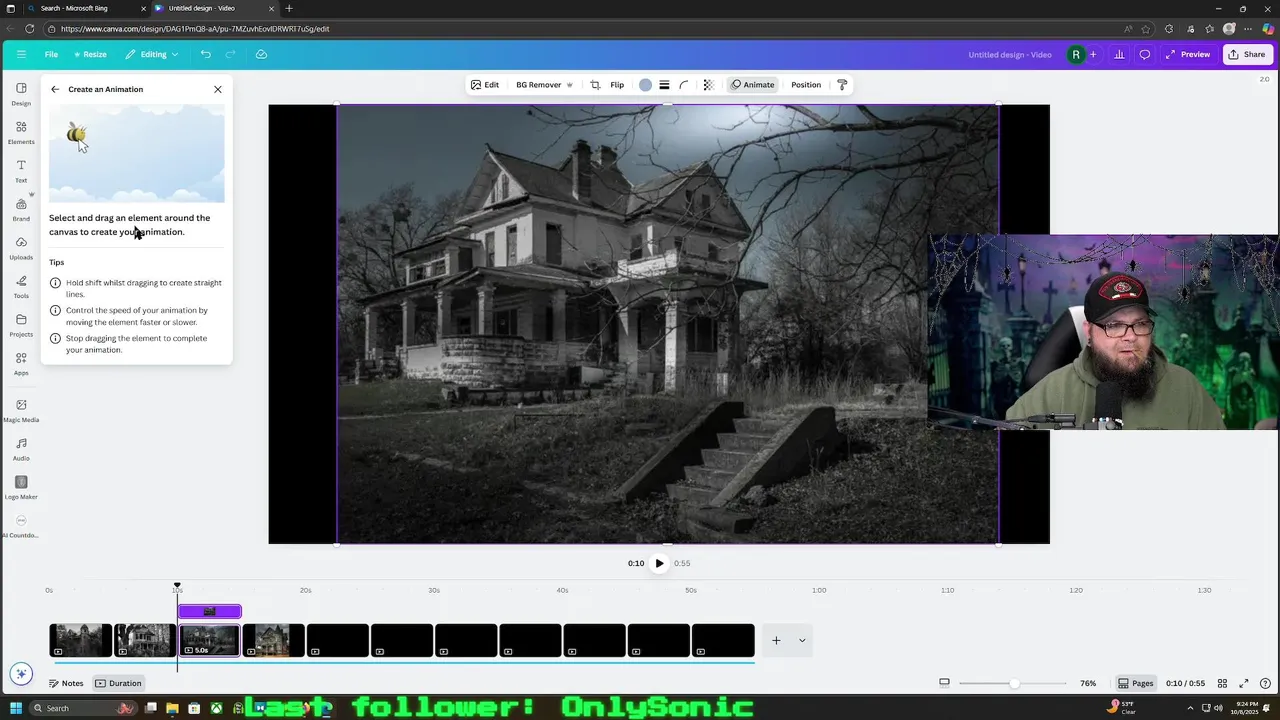Select the second timeline page thumbnail
Viewport: 1280px width, 720px height.
(x=145, y=640)
